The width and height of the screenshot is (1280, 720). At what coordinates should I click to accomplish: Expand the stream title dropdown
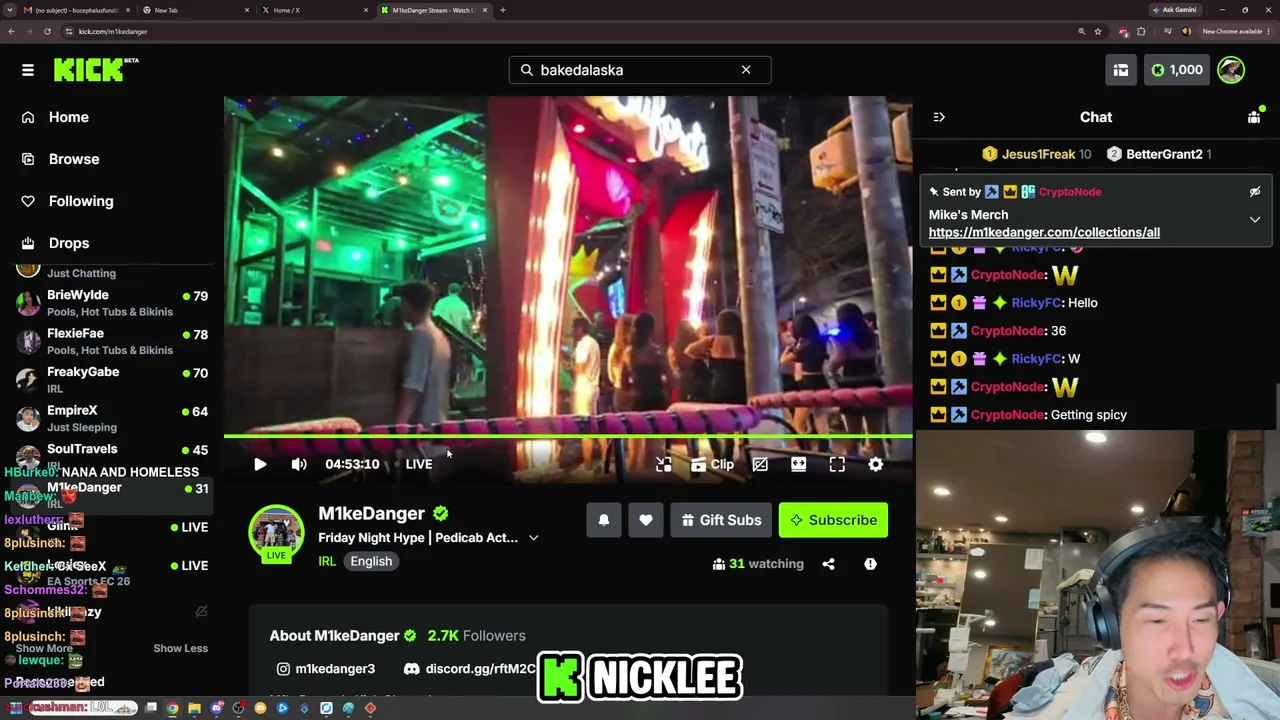click(x=534, y=538)
